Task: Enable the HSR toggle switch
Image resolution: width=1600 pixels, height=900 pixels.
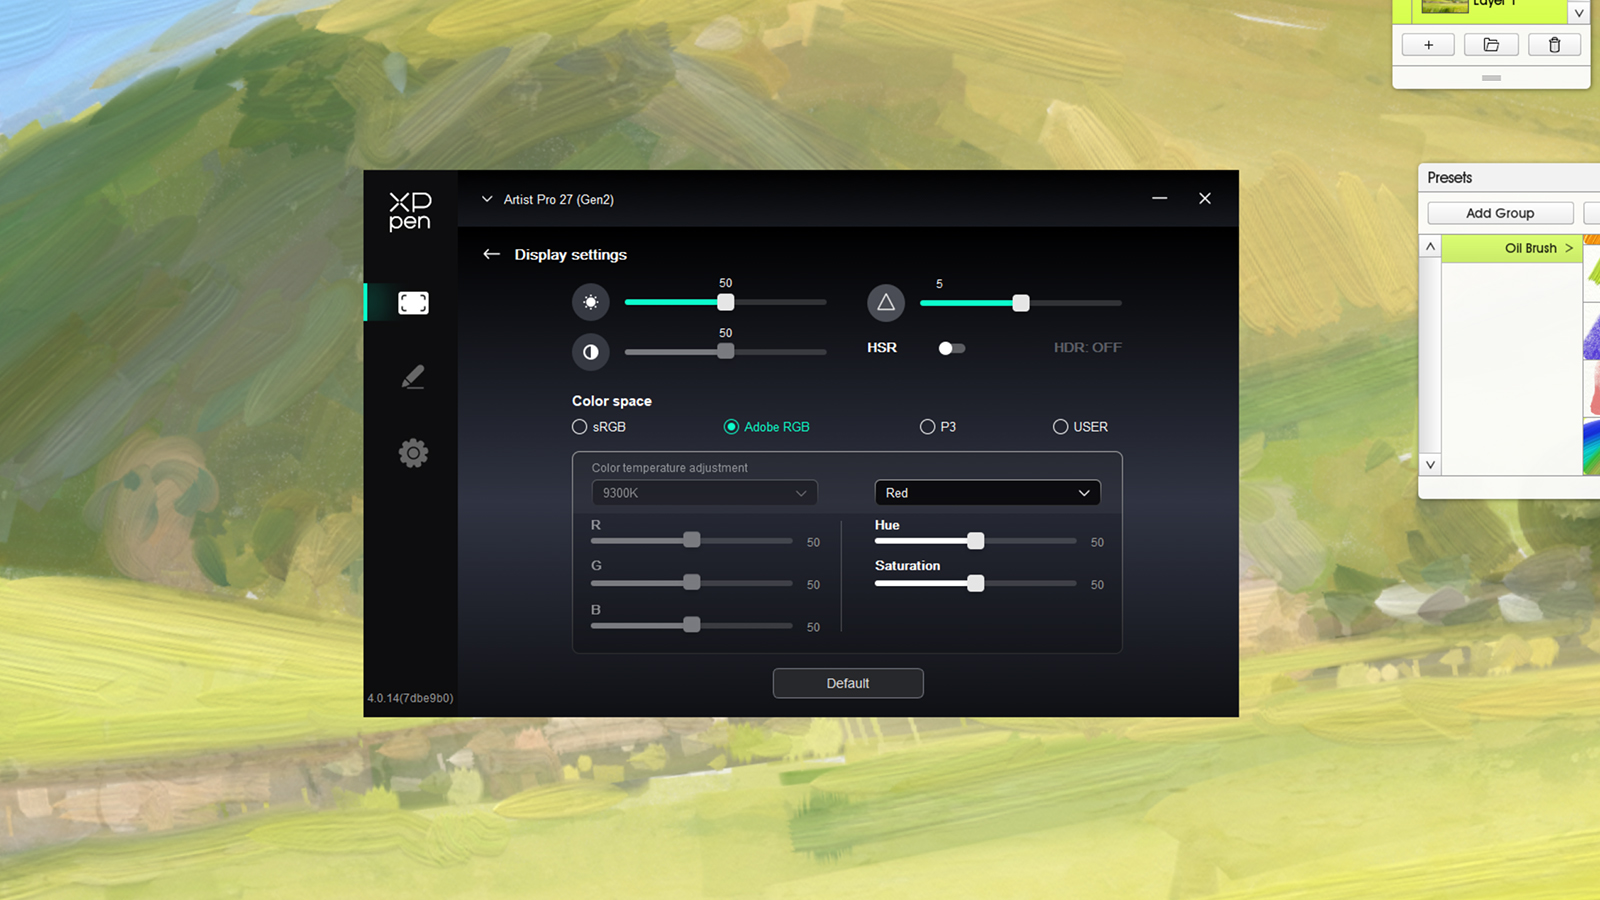Action: pyautogui.click(x=951, y=348)
